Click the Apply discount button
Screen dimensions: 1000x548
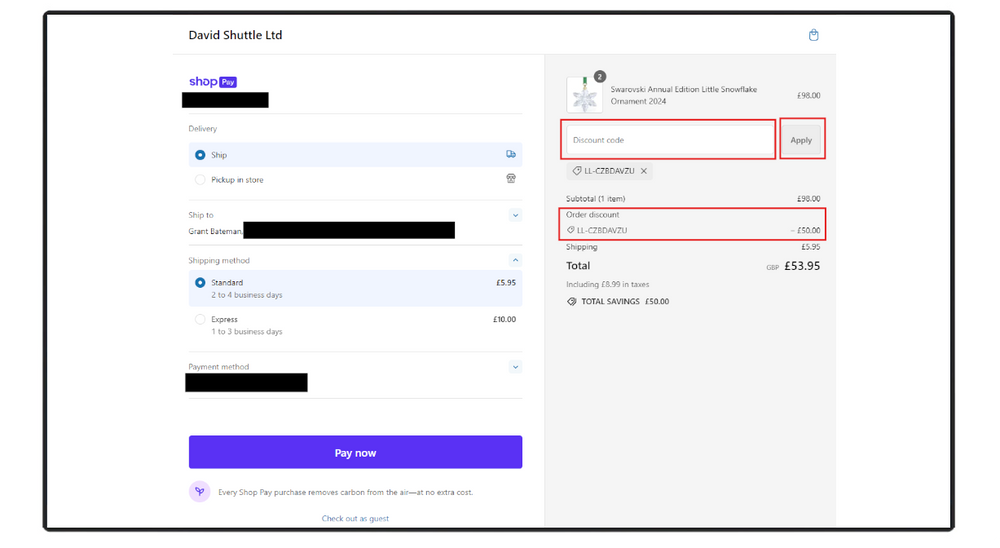pos(801,140)
